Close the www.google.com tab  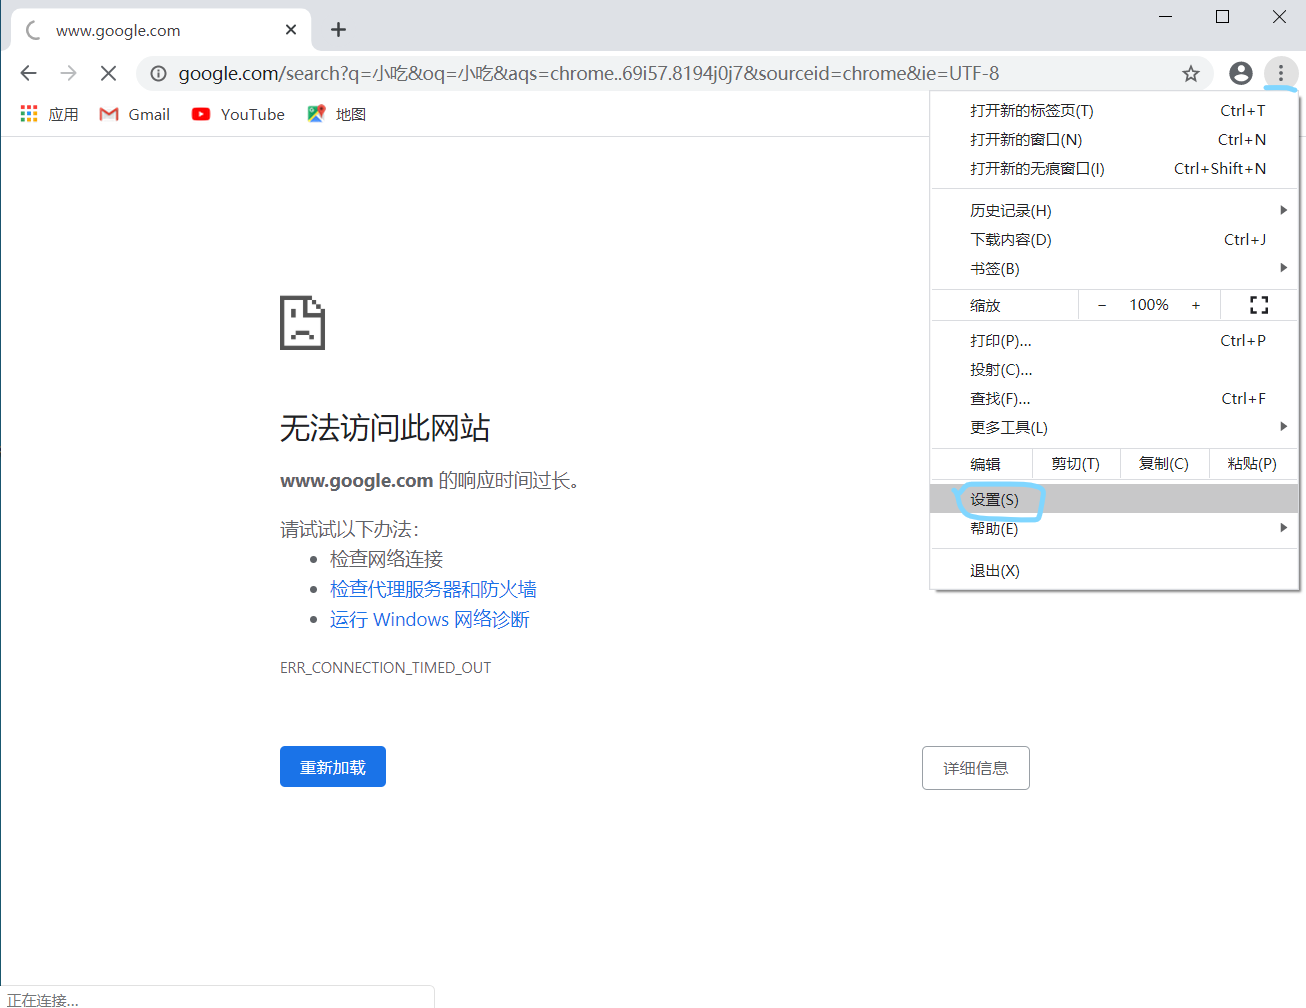[x=291, y=30]
